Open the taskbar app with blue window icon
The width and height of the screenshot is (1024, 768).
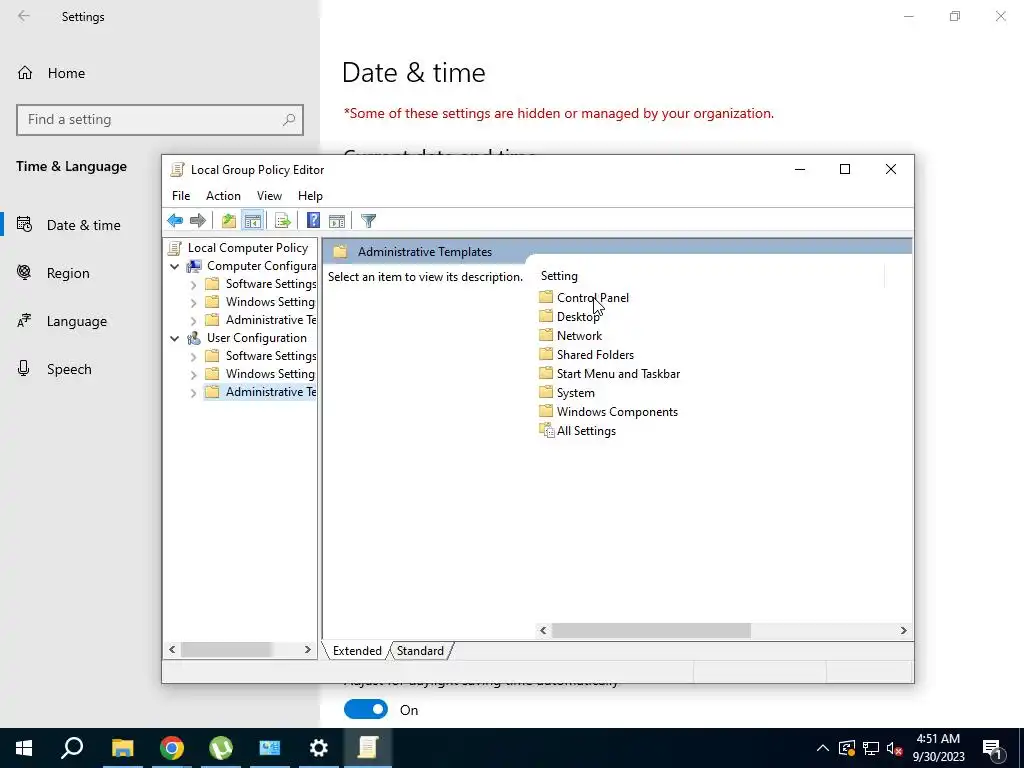pyautogui.click(x=270, y=748)
